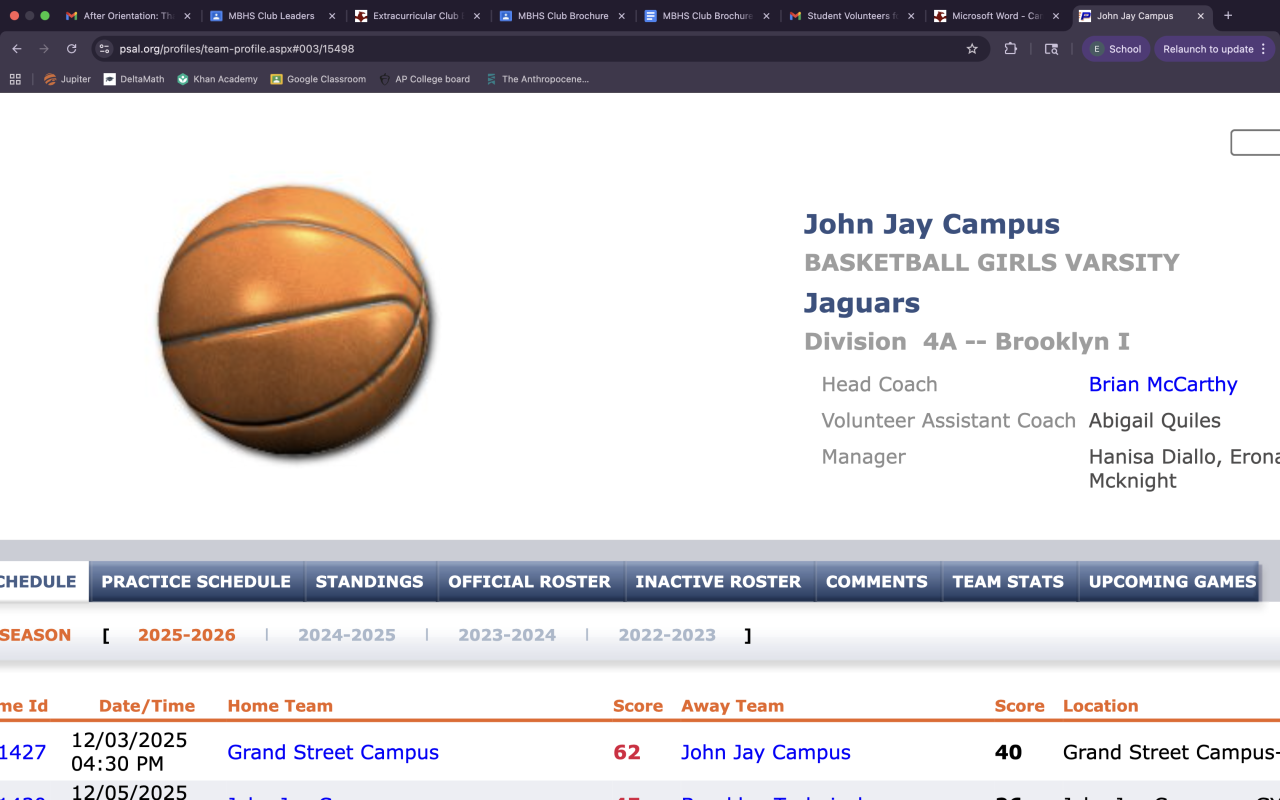Select the 2024-2025 season
1280x800 pixels.
346,635
